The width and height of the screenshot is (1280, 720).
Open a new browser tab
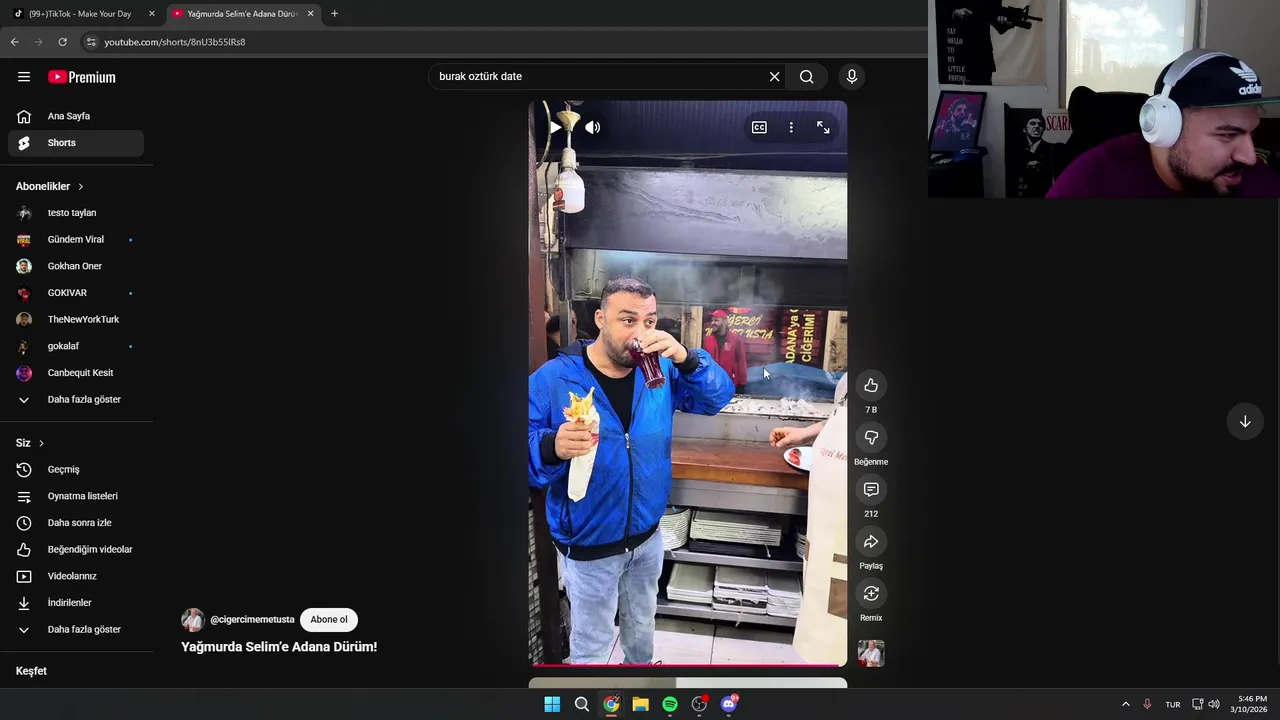click(334, 14)
